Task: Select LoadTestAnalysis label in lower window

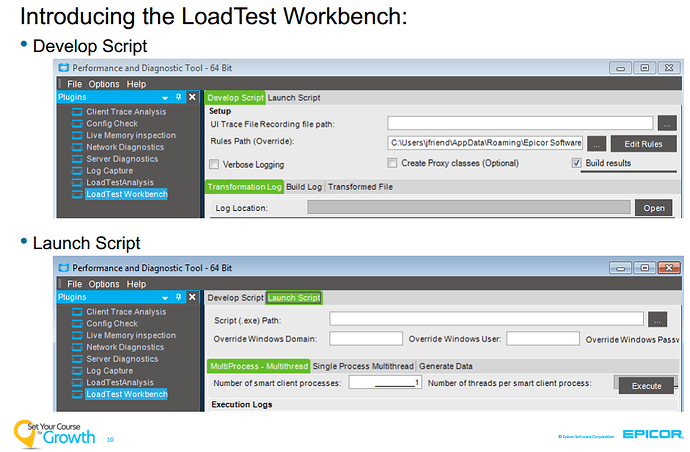Action: coord(120,382)
